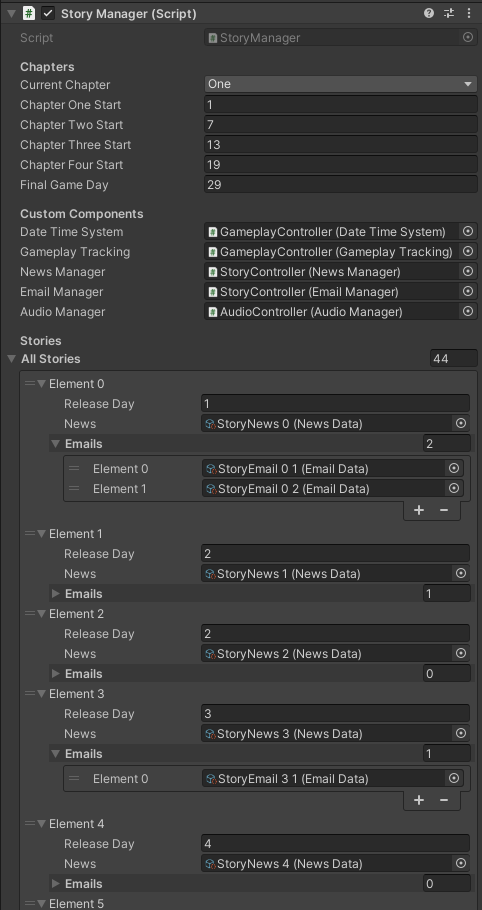The image size is (482, 910).
Task: Collapse the All Stories list
Action: [x=12, y=359]
